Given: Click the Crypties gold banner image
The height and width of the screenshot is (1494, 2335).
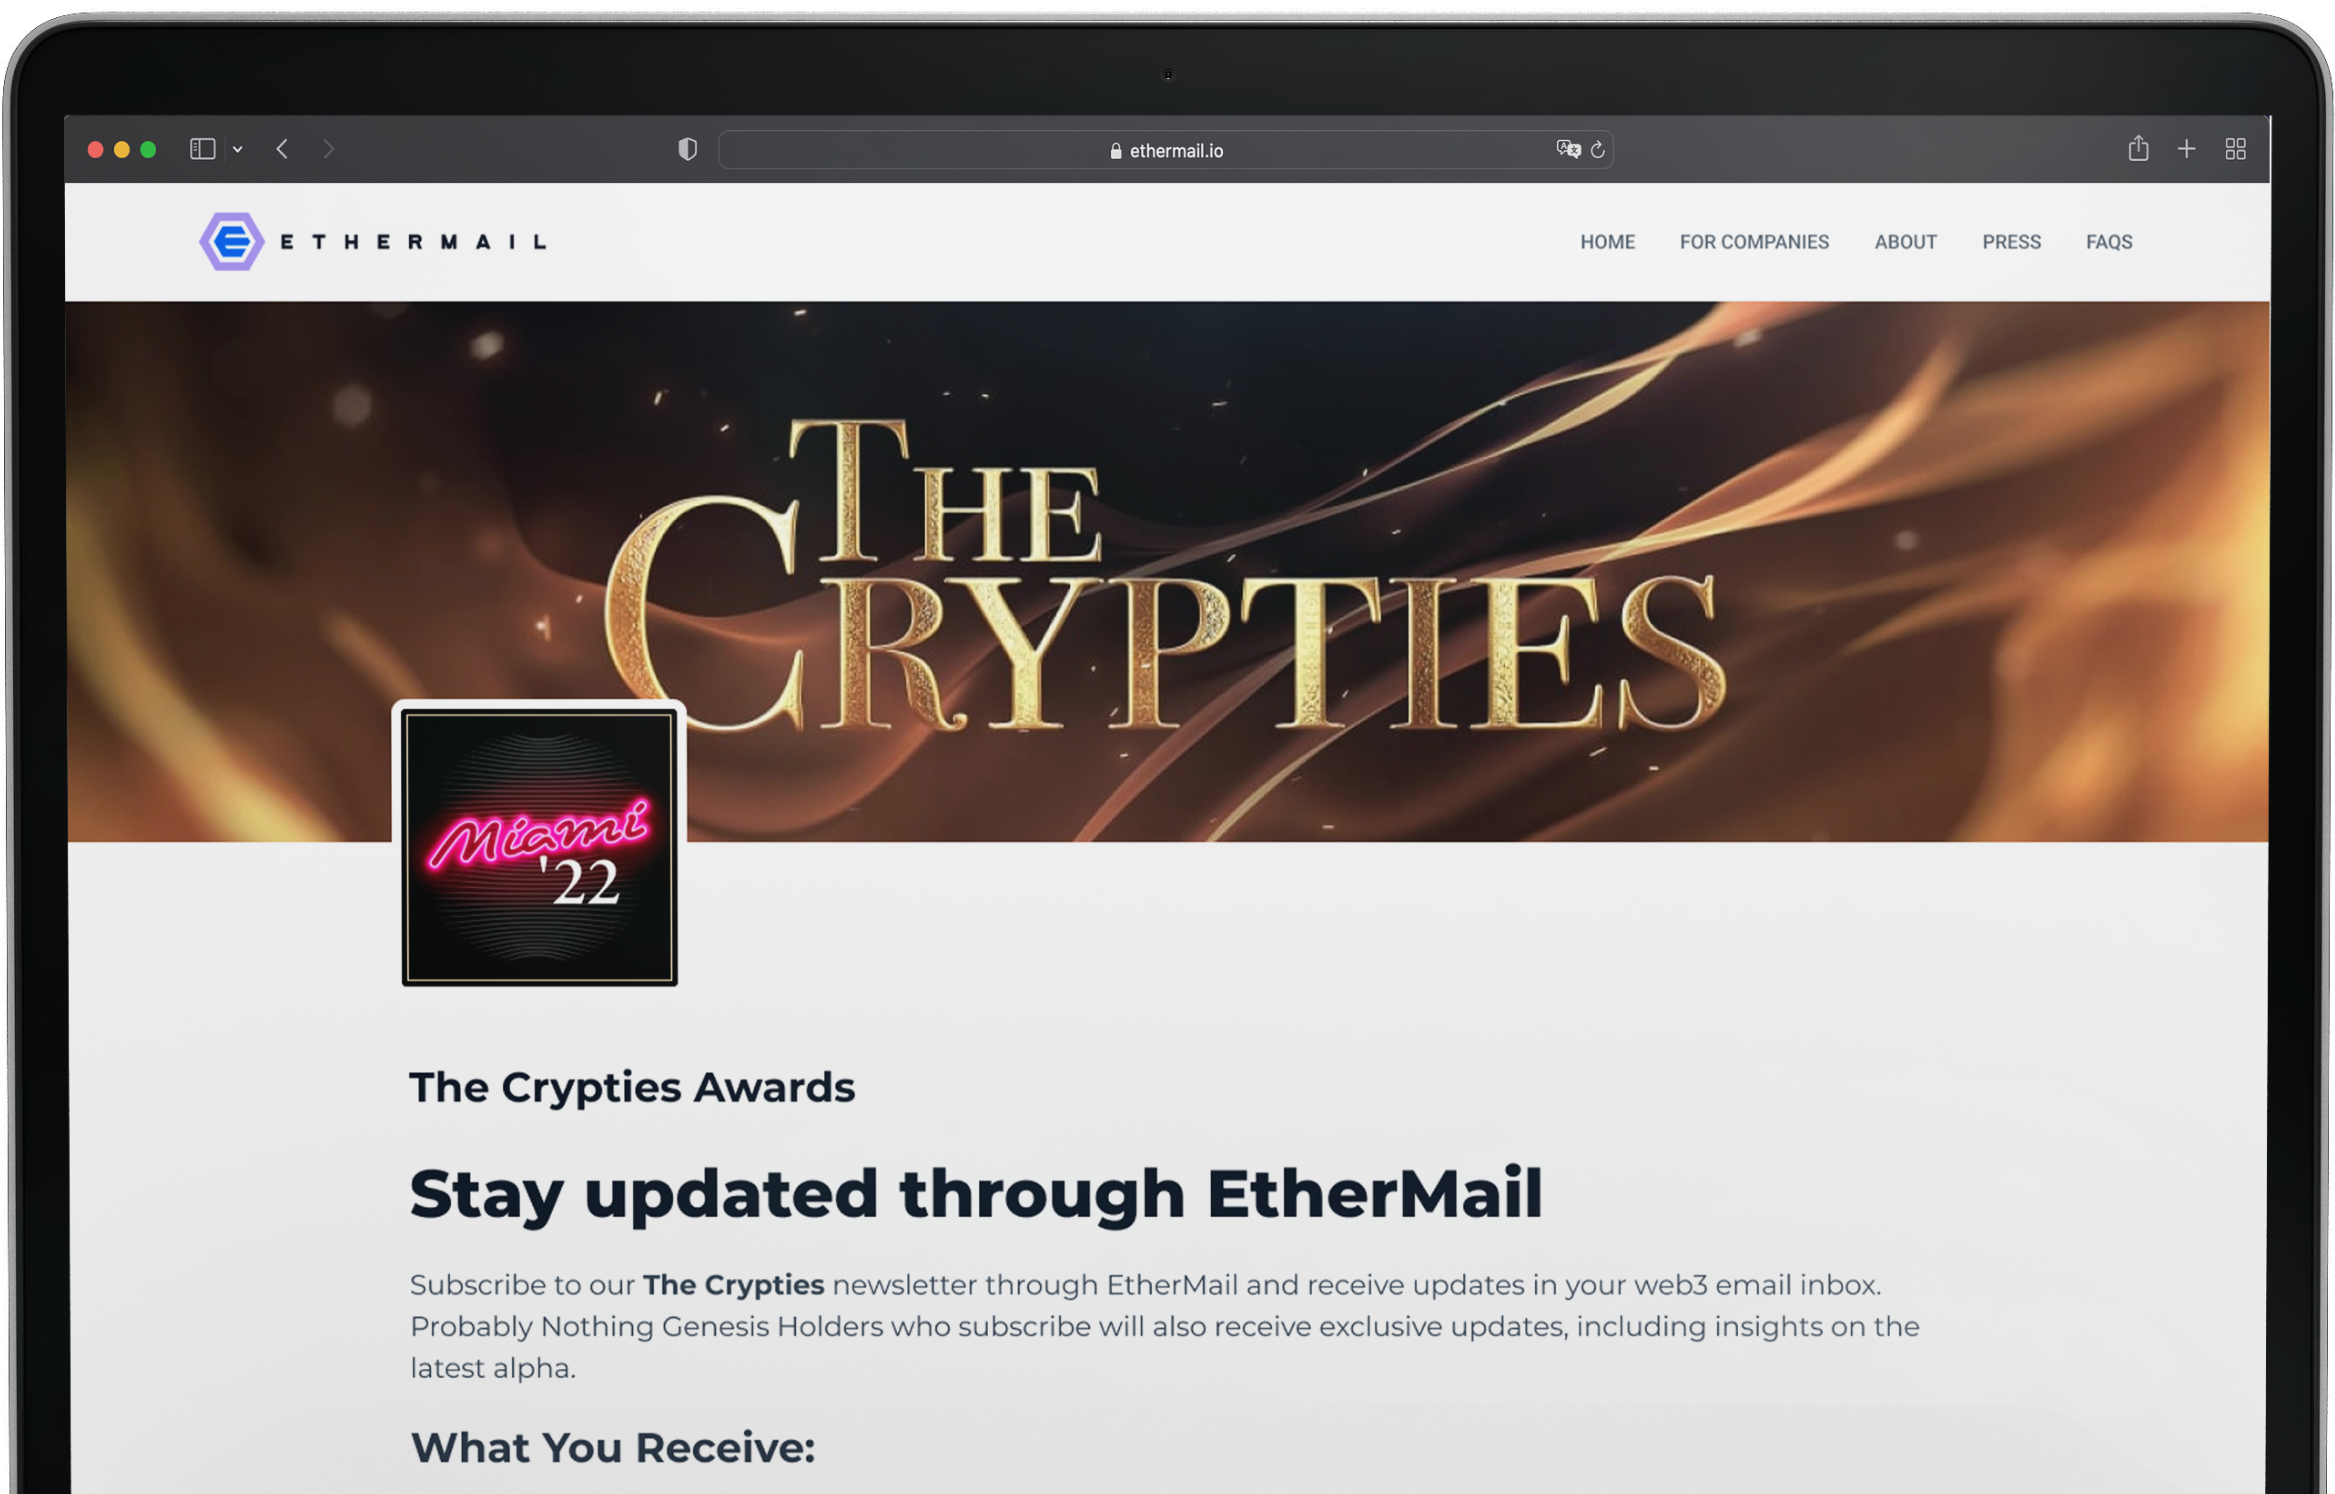Looking at the screenshot, I should pos(1168,571).
